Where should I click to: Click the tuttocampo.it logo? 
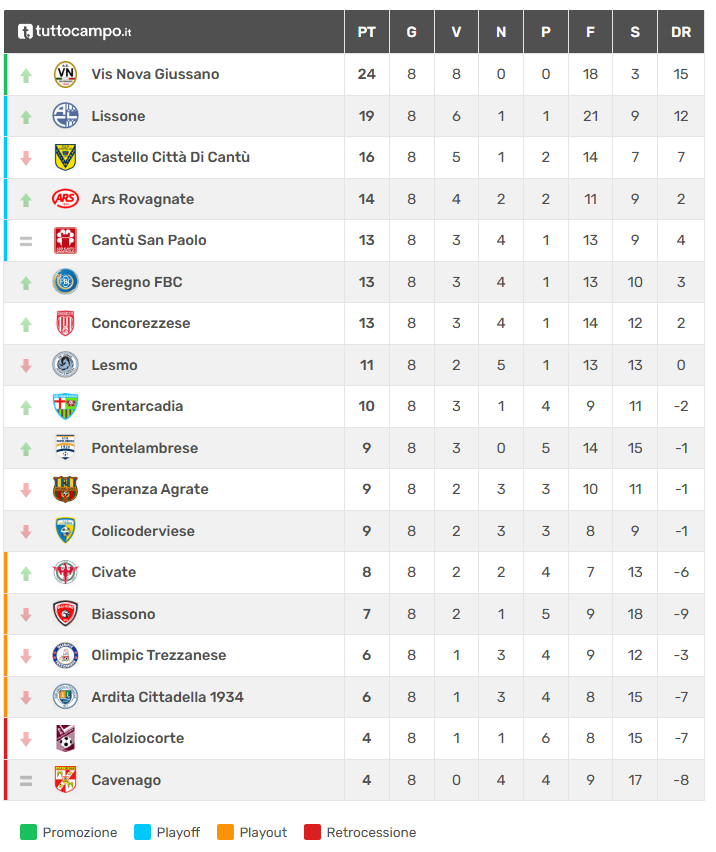75,32
